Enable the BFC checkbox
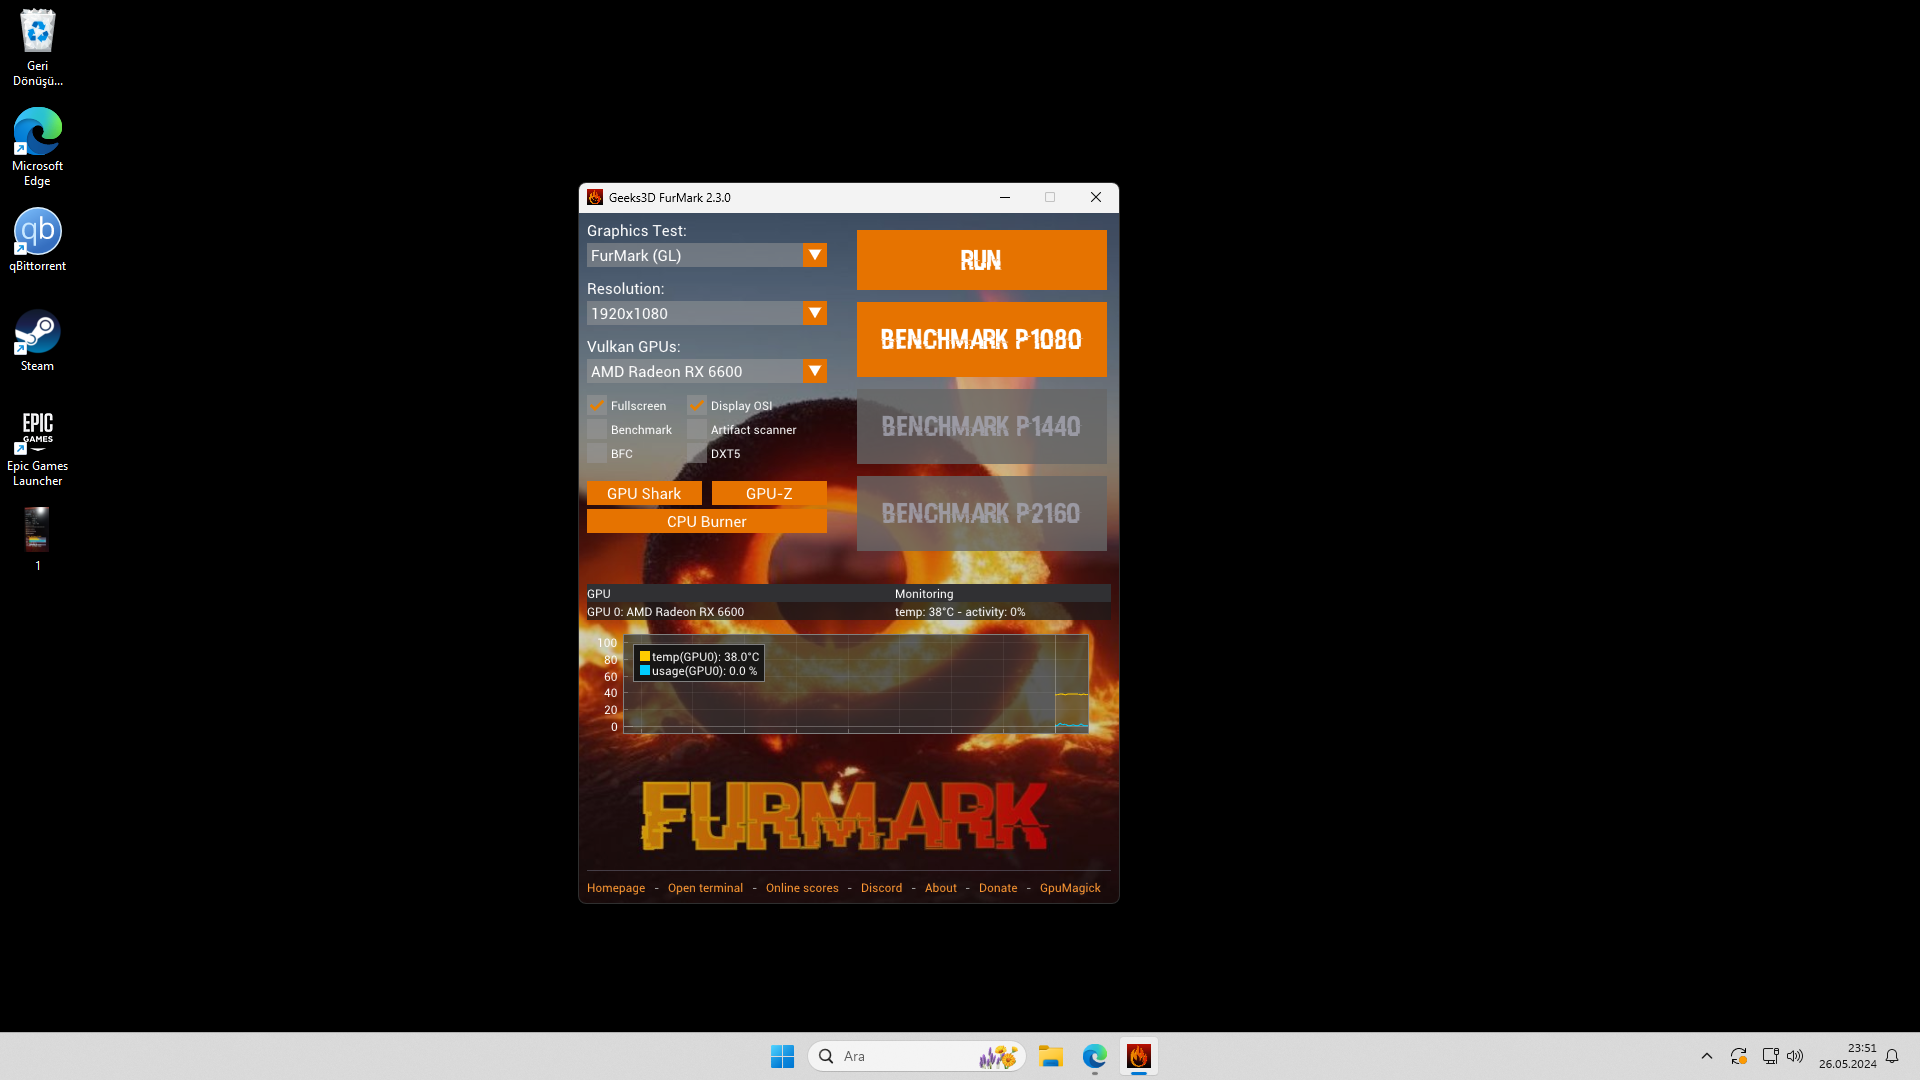The image size is (1920, 1080). [597, 453]
